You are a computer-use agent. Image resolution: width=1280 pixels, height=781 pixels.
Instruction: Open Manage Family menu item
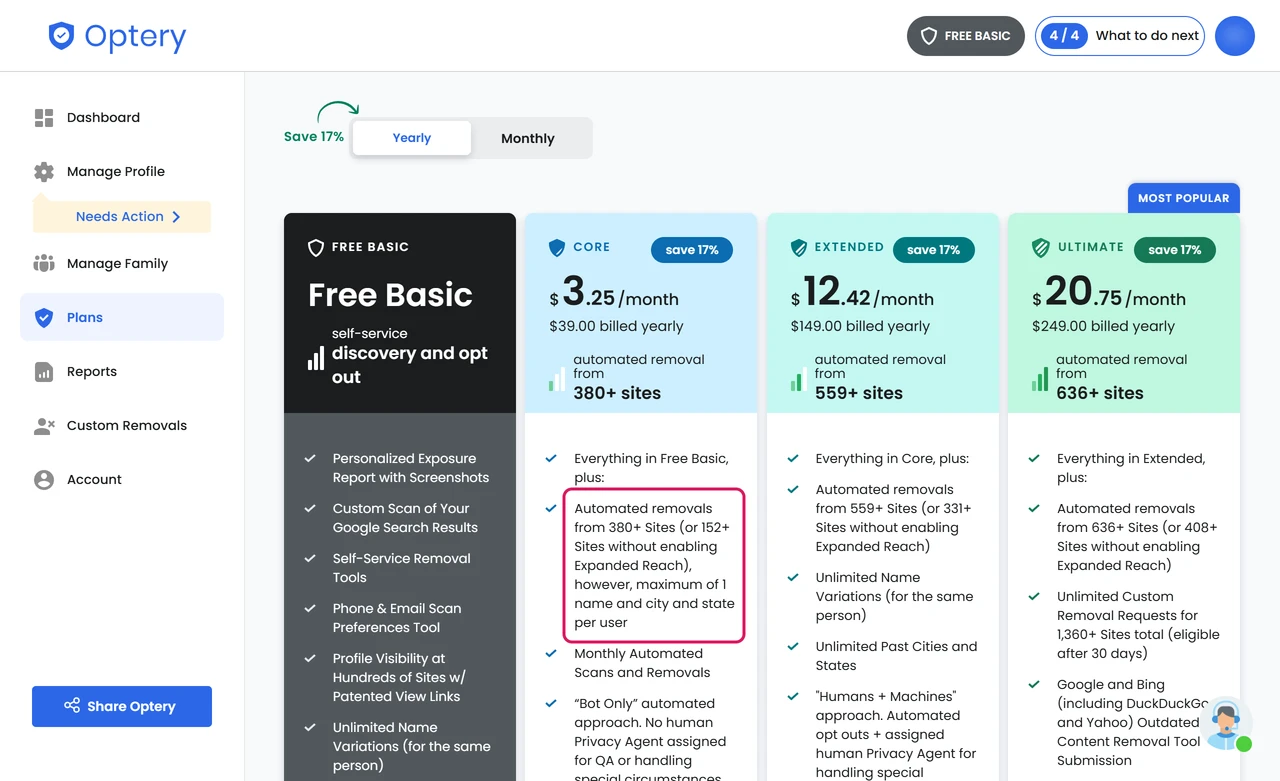(122, 264)
